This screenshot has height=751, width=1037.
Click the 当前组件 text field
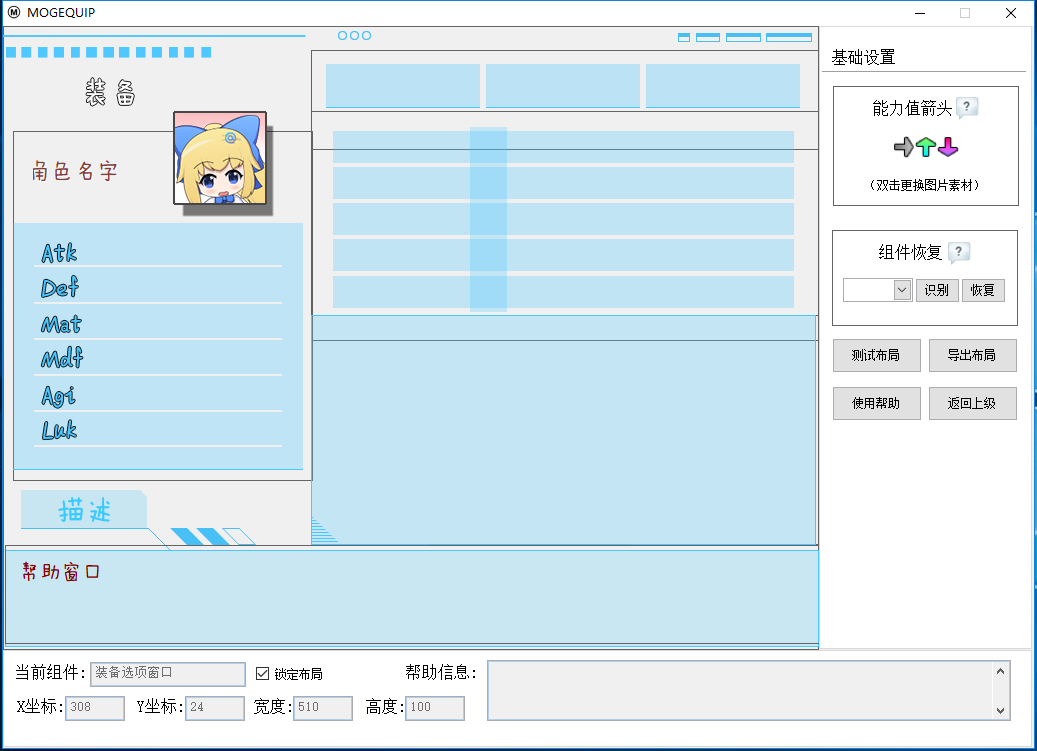[168, 674]
